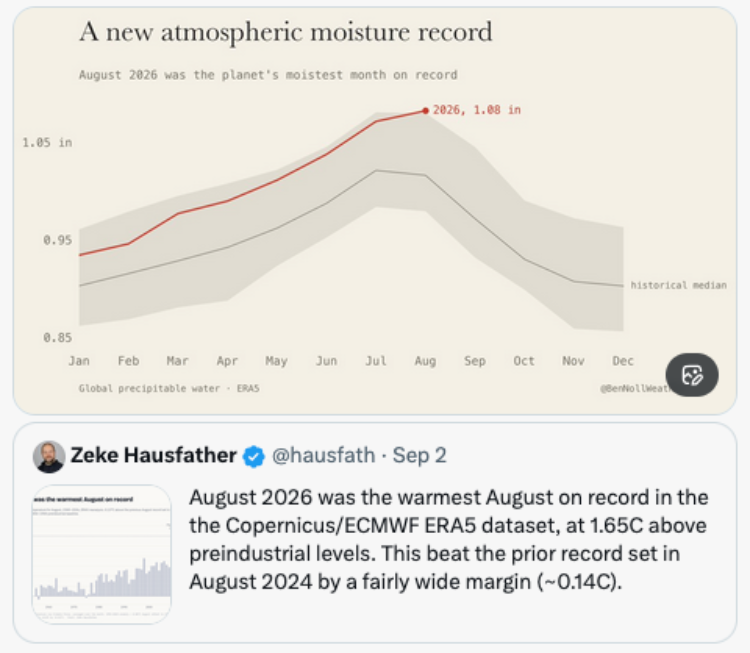Click the 'historical median' line label

click(x=678, y=285)
